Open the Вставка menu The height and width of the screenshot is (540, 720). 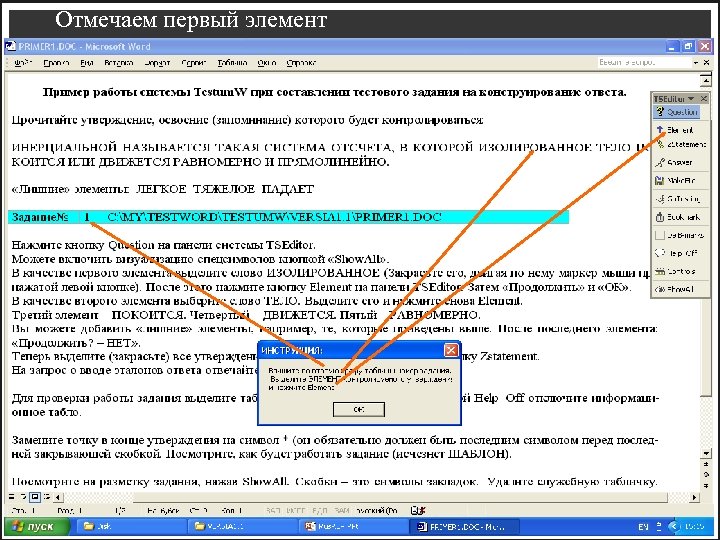118,63
